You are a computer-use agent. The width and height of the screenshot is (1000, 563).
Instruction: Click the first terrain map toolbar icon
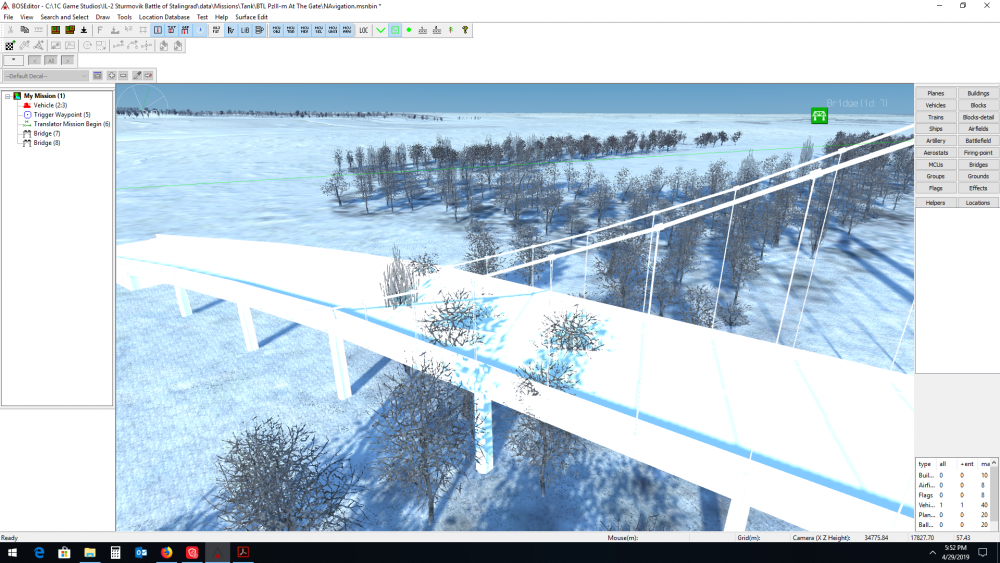55,30
